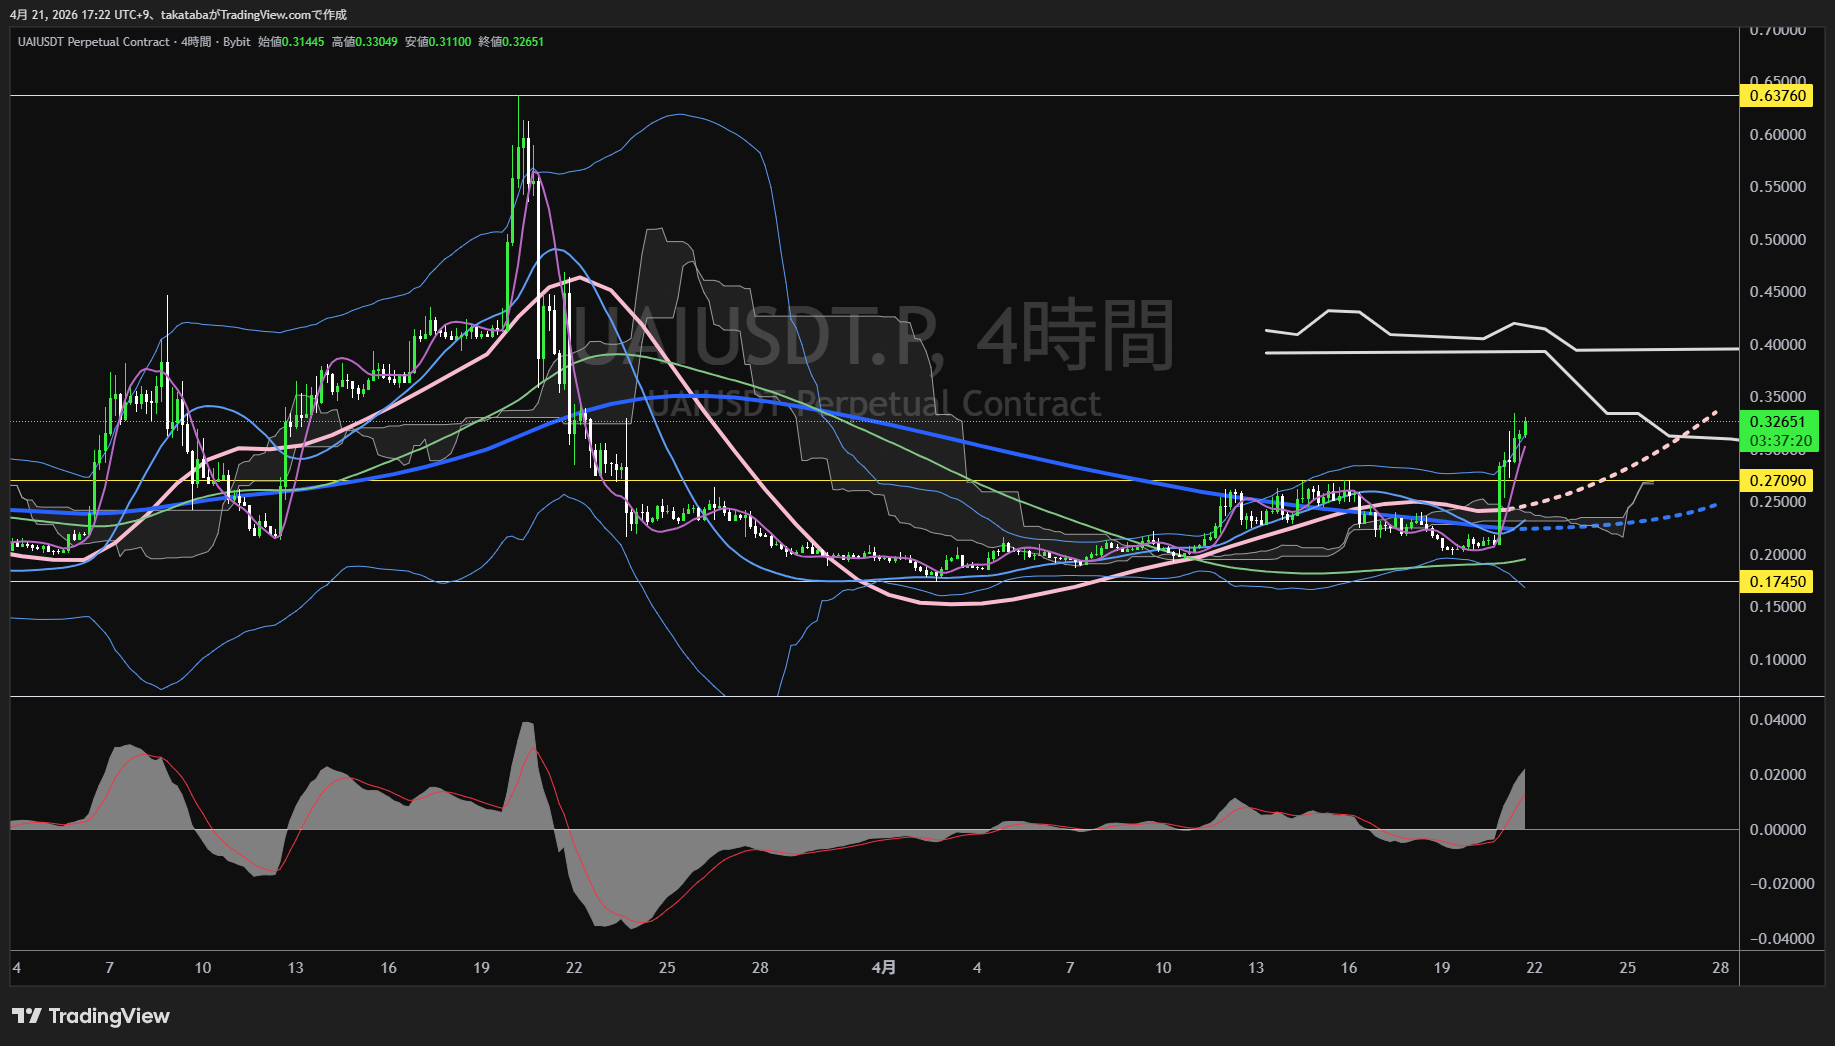Open the UAIUSDT Perpetual Contract symbol title
Screen dimensions: 1835x1046
click(x=93, y=42)
